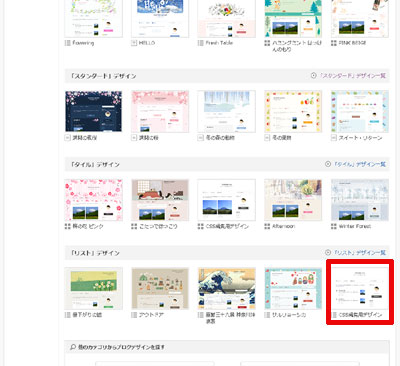Viewport: 400px width, 366px height.
Task: Click the circle arrow icon beside スタンダード design list link
Action: [313, 76]
